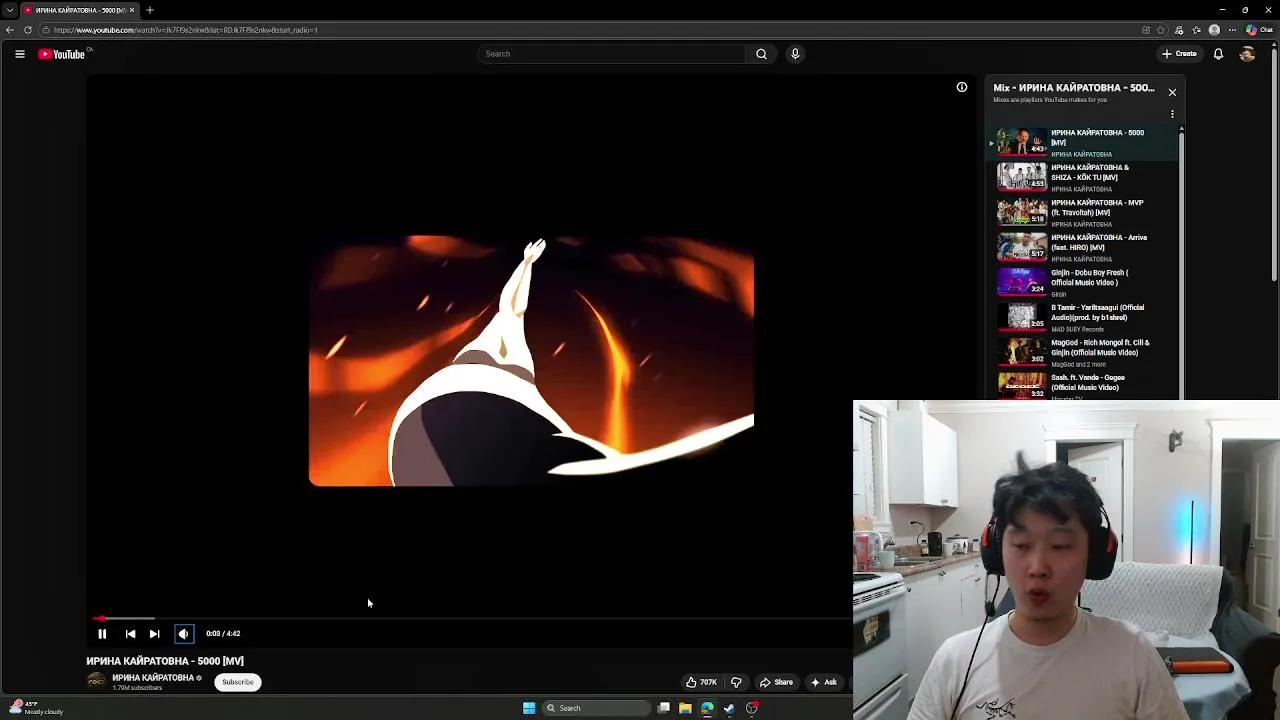1280x720 pixels.
Task: Open the Ask AI button
Action: coord(824,682)
